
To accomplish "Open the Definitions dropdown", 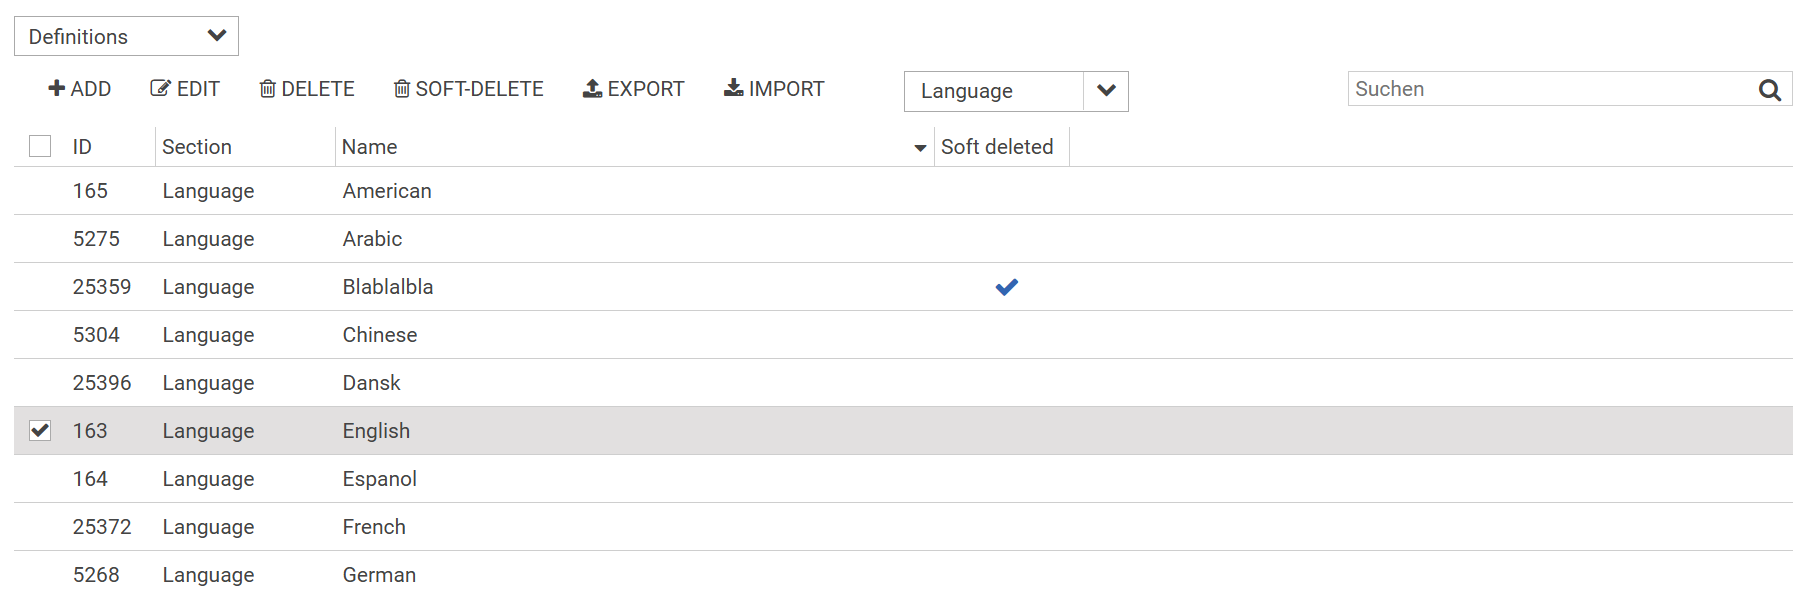I will tap(126, 37).
